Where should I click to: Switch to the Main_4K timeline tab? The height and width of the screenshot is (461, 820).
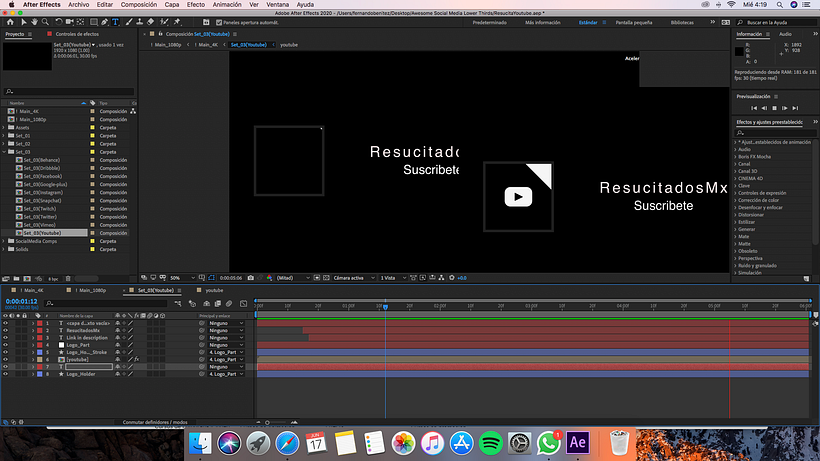(x=33, y=290)
